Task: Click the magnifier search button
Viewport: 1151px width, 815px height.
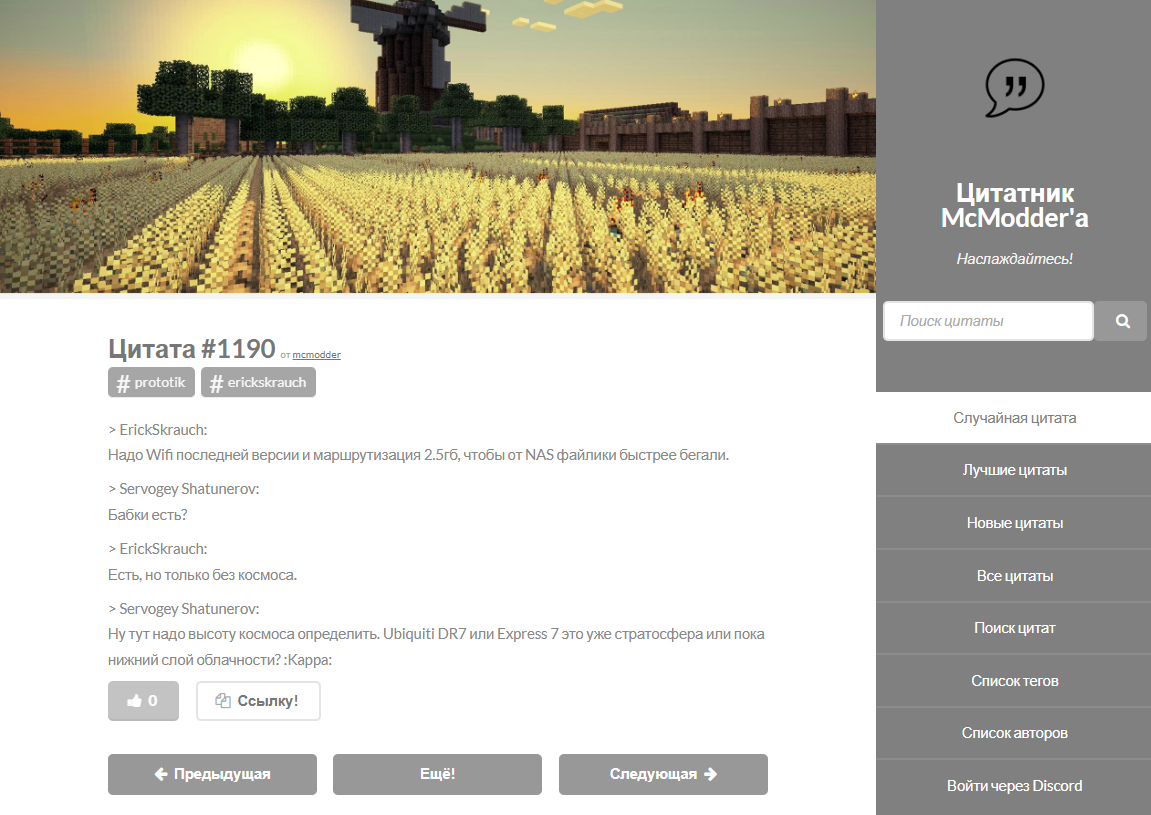Action: (x=1122, y=321)
